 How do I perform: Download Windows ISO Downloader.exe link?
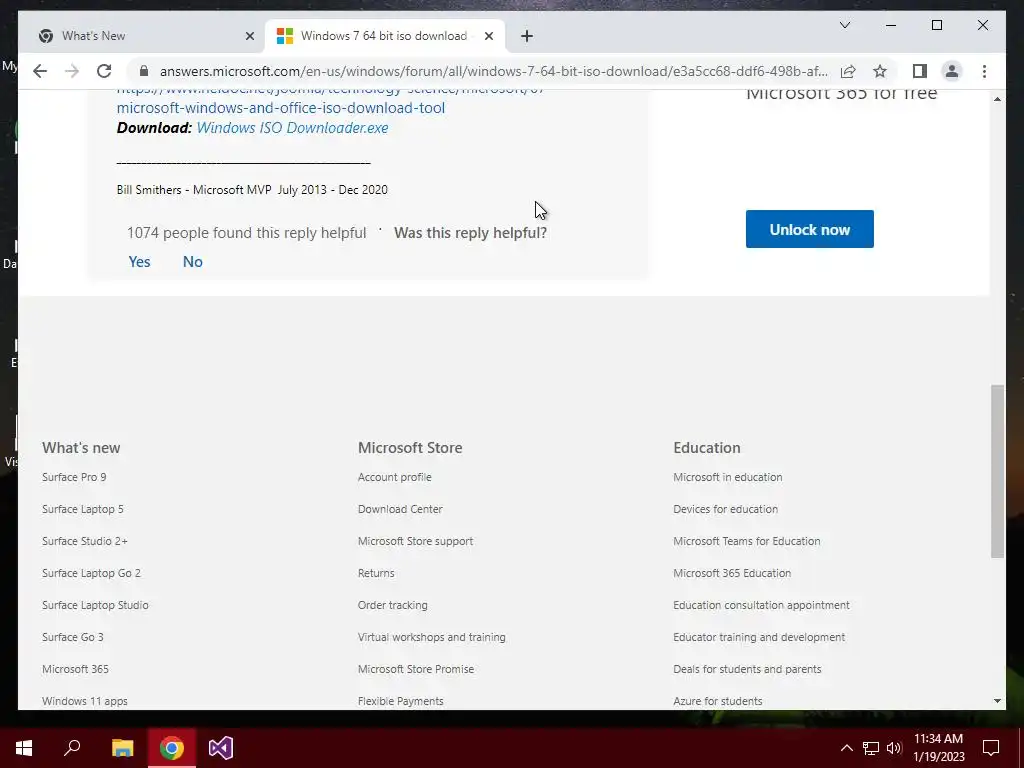click(293, 127)
